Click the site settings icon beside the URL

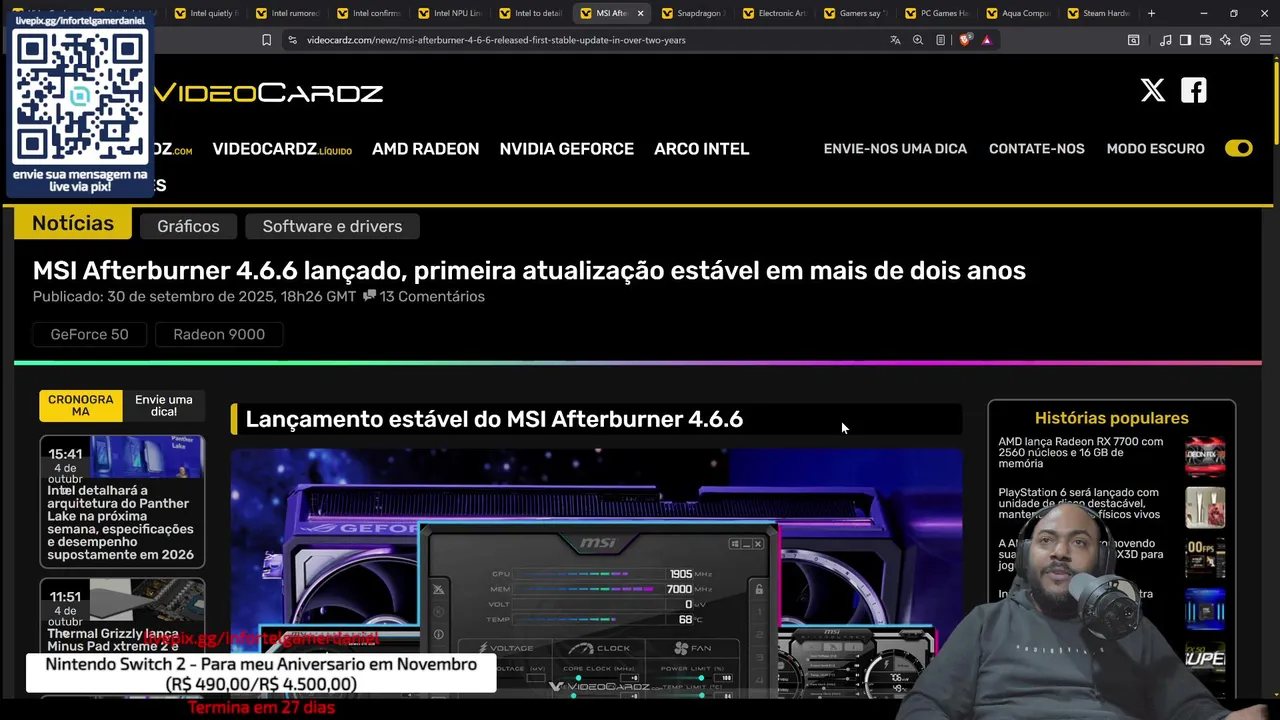tap(292, 40)
